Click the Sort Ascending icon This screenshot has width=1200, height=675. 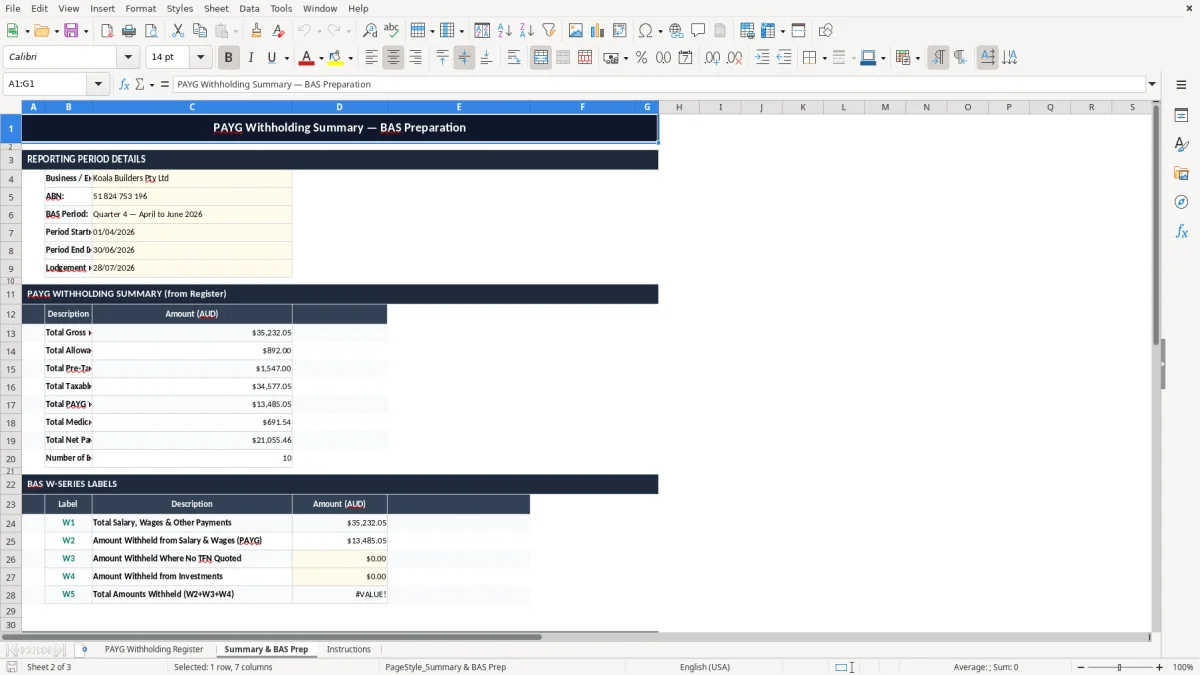click(505, 31)
